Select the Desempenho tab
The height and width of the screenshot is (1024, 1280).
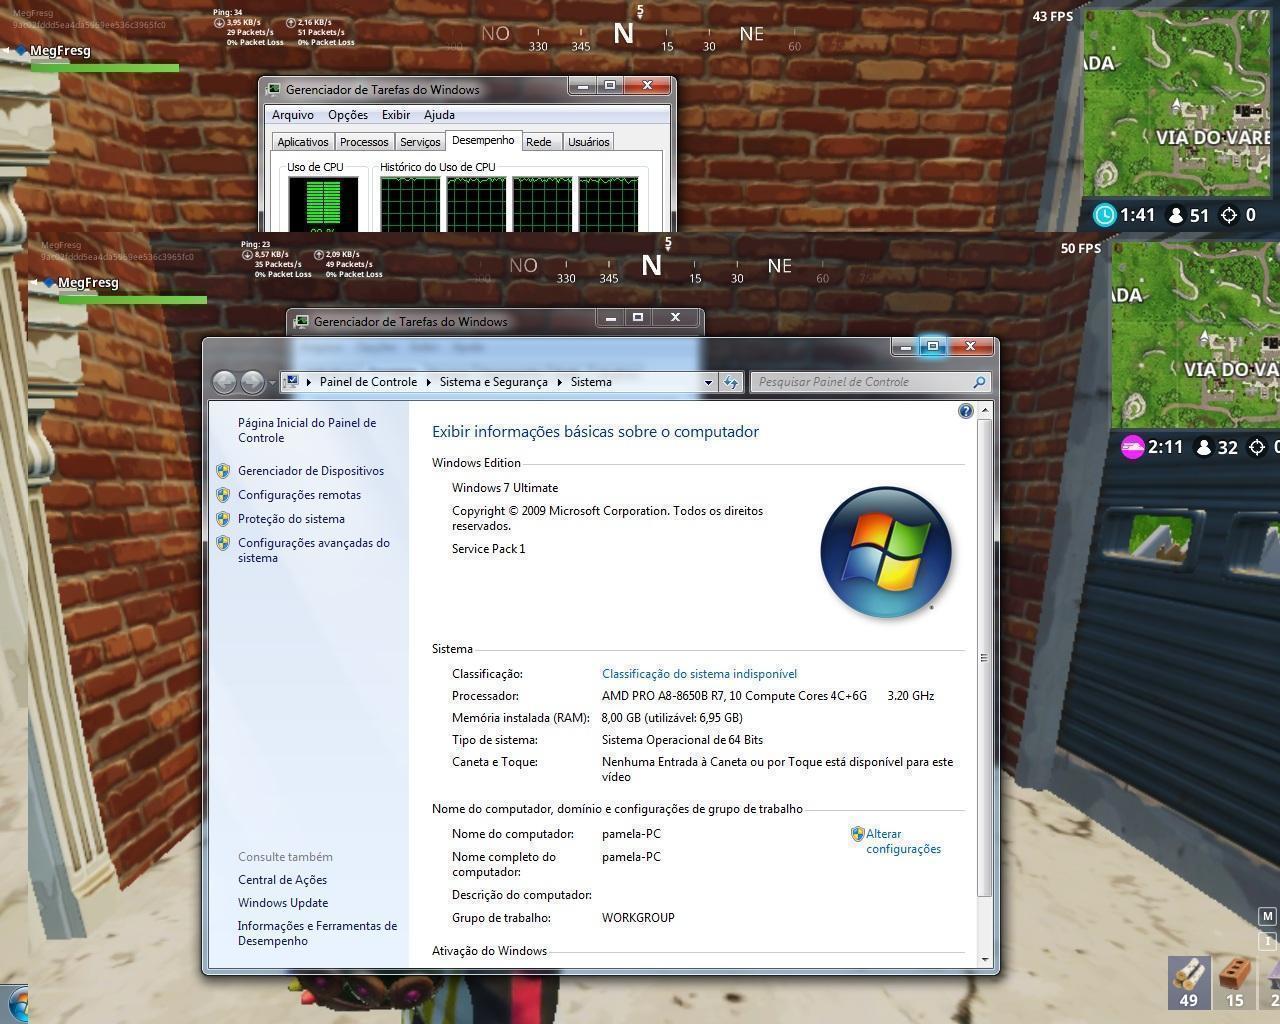pos(483,140)
